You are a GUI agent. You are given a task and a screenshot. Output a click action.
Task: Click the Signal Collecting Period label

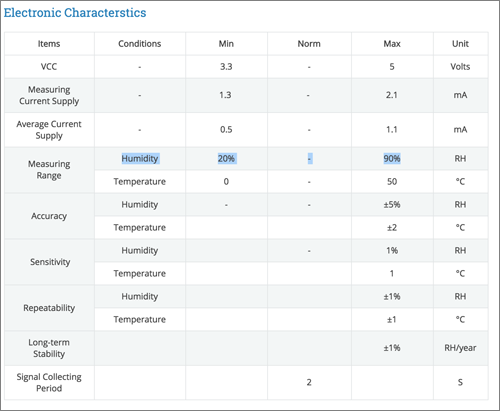coord(49,382)
